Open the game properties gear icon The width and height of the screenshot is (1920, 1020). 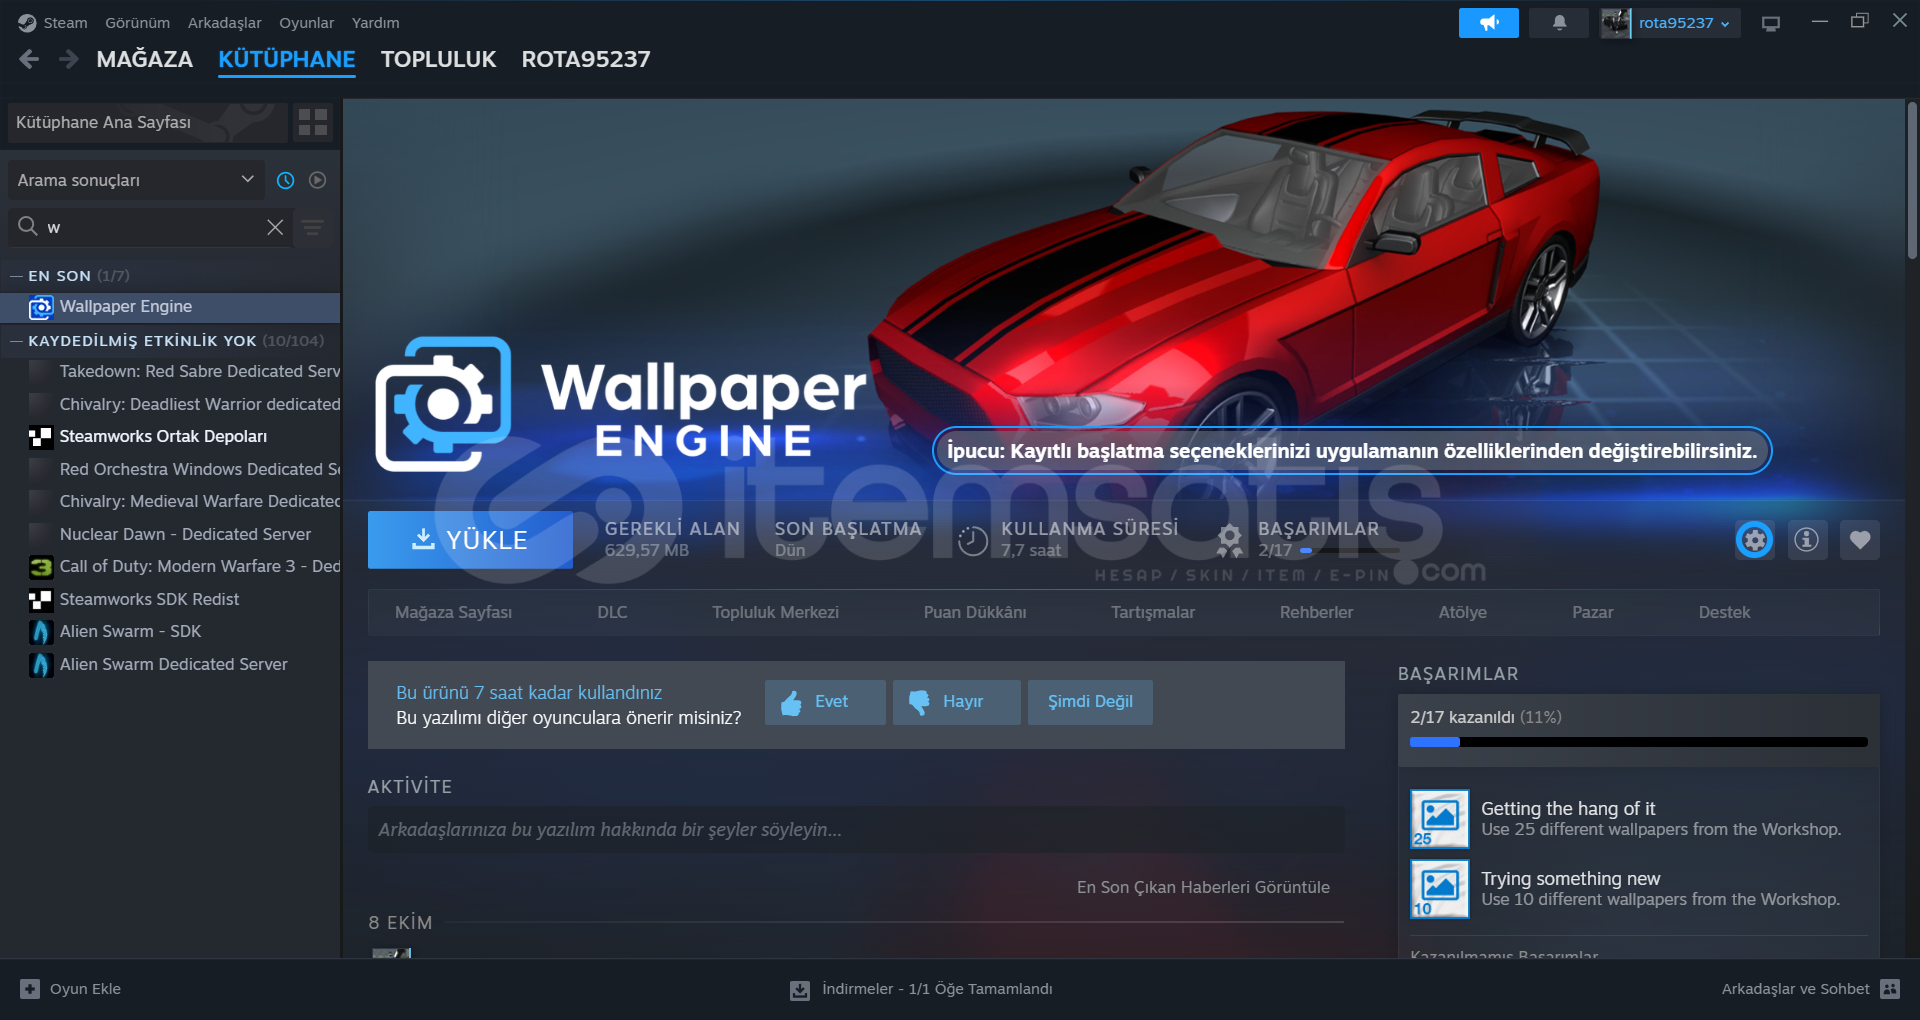coord(1753,540)
